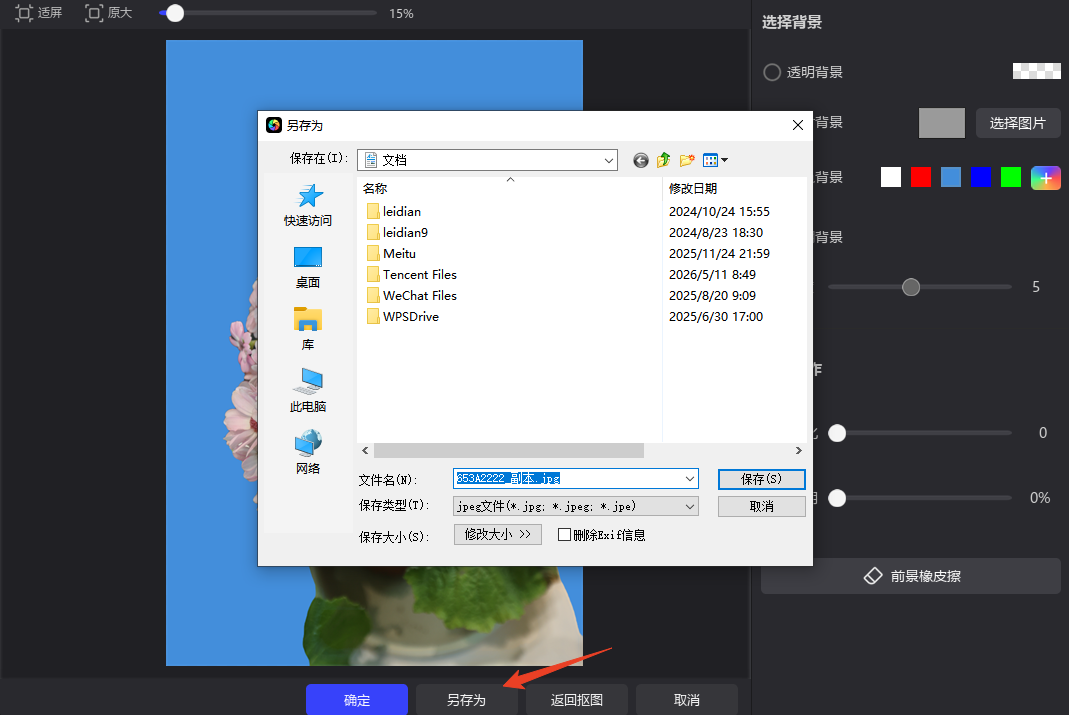Select 桌面 in the places sidebar
Image resolution: width=1069 pixels, height=715 pixels.
[x=307, y=267]
